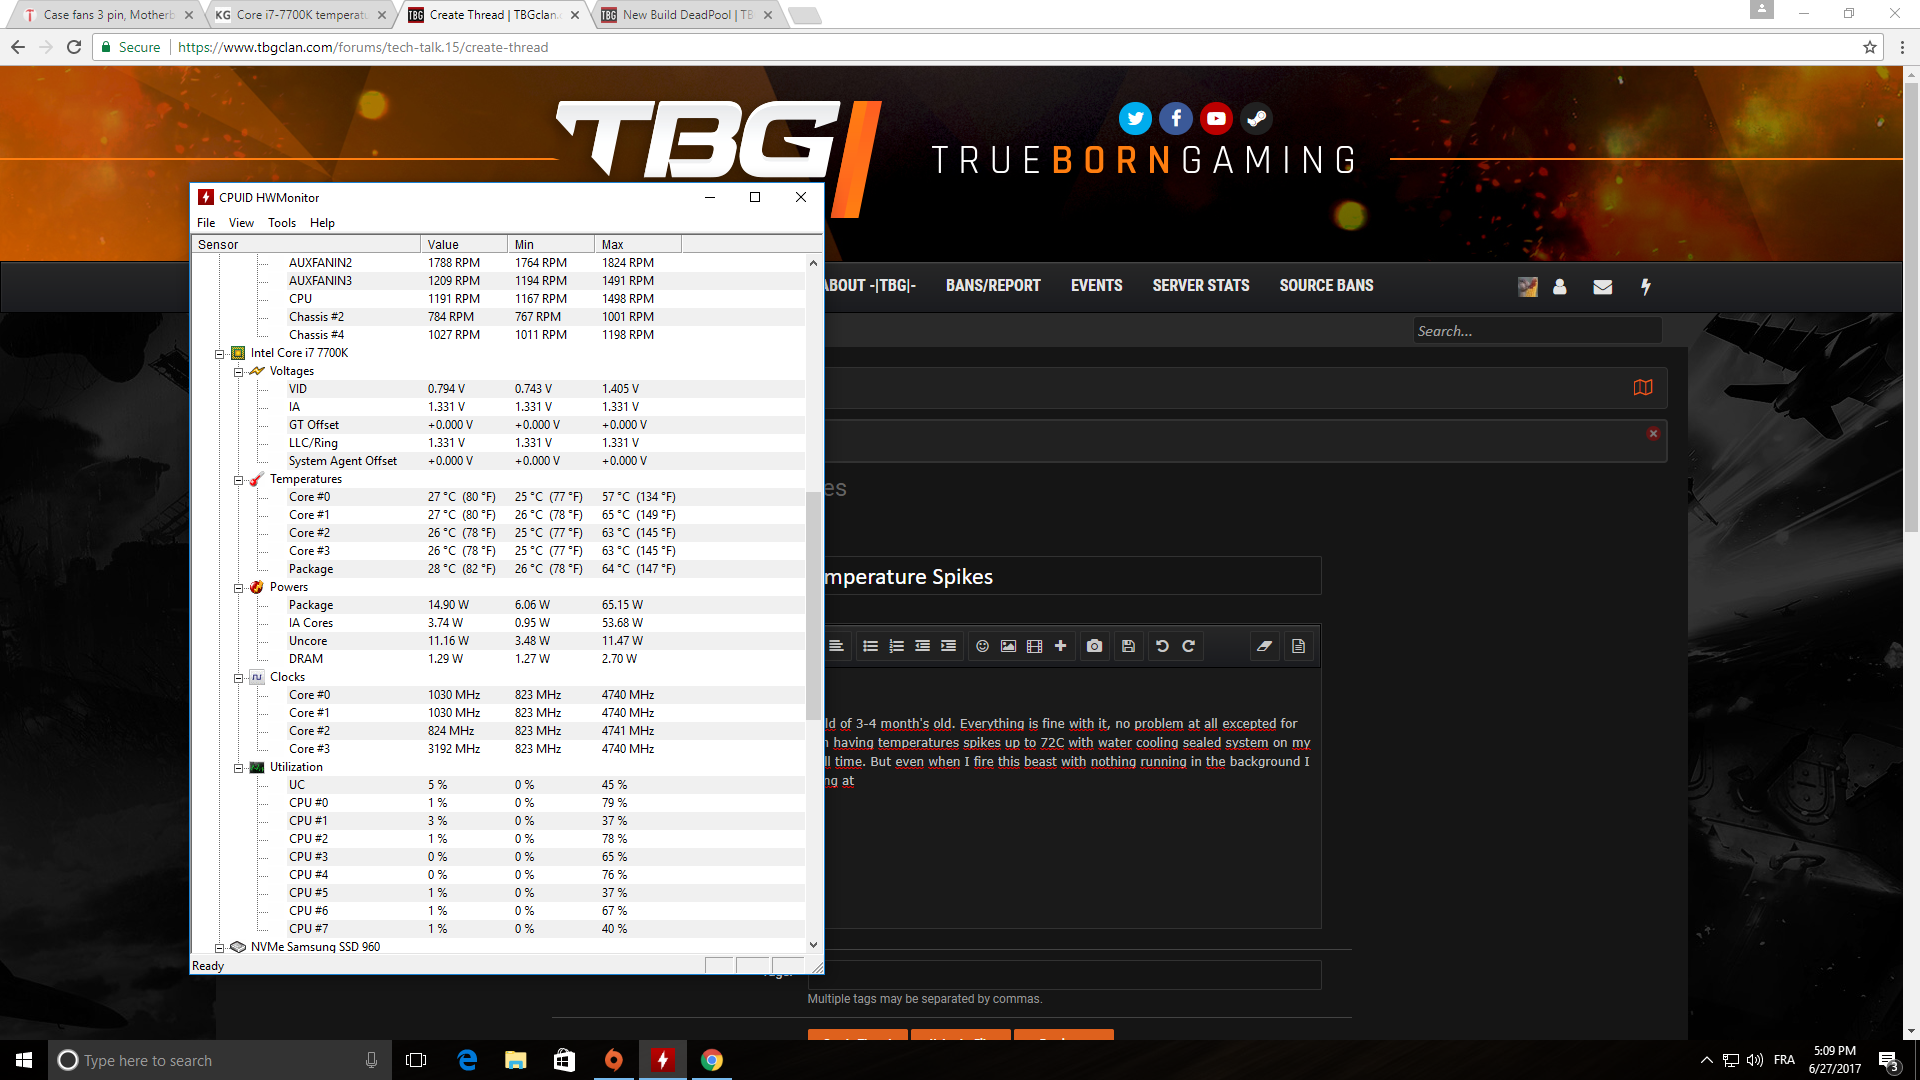Viewport: 1920px width, 1080px height.
Task: Click HWMonitor scroll down arrow
Action: click(813, 944)
